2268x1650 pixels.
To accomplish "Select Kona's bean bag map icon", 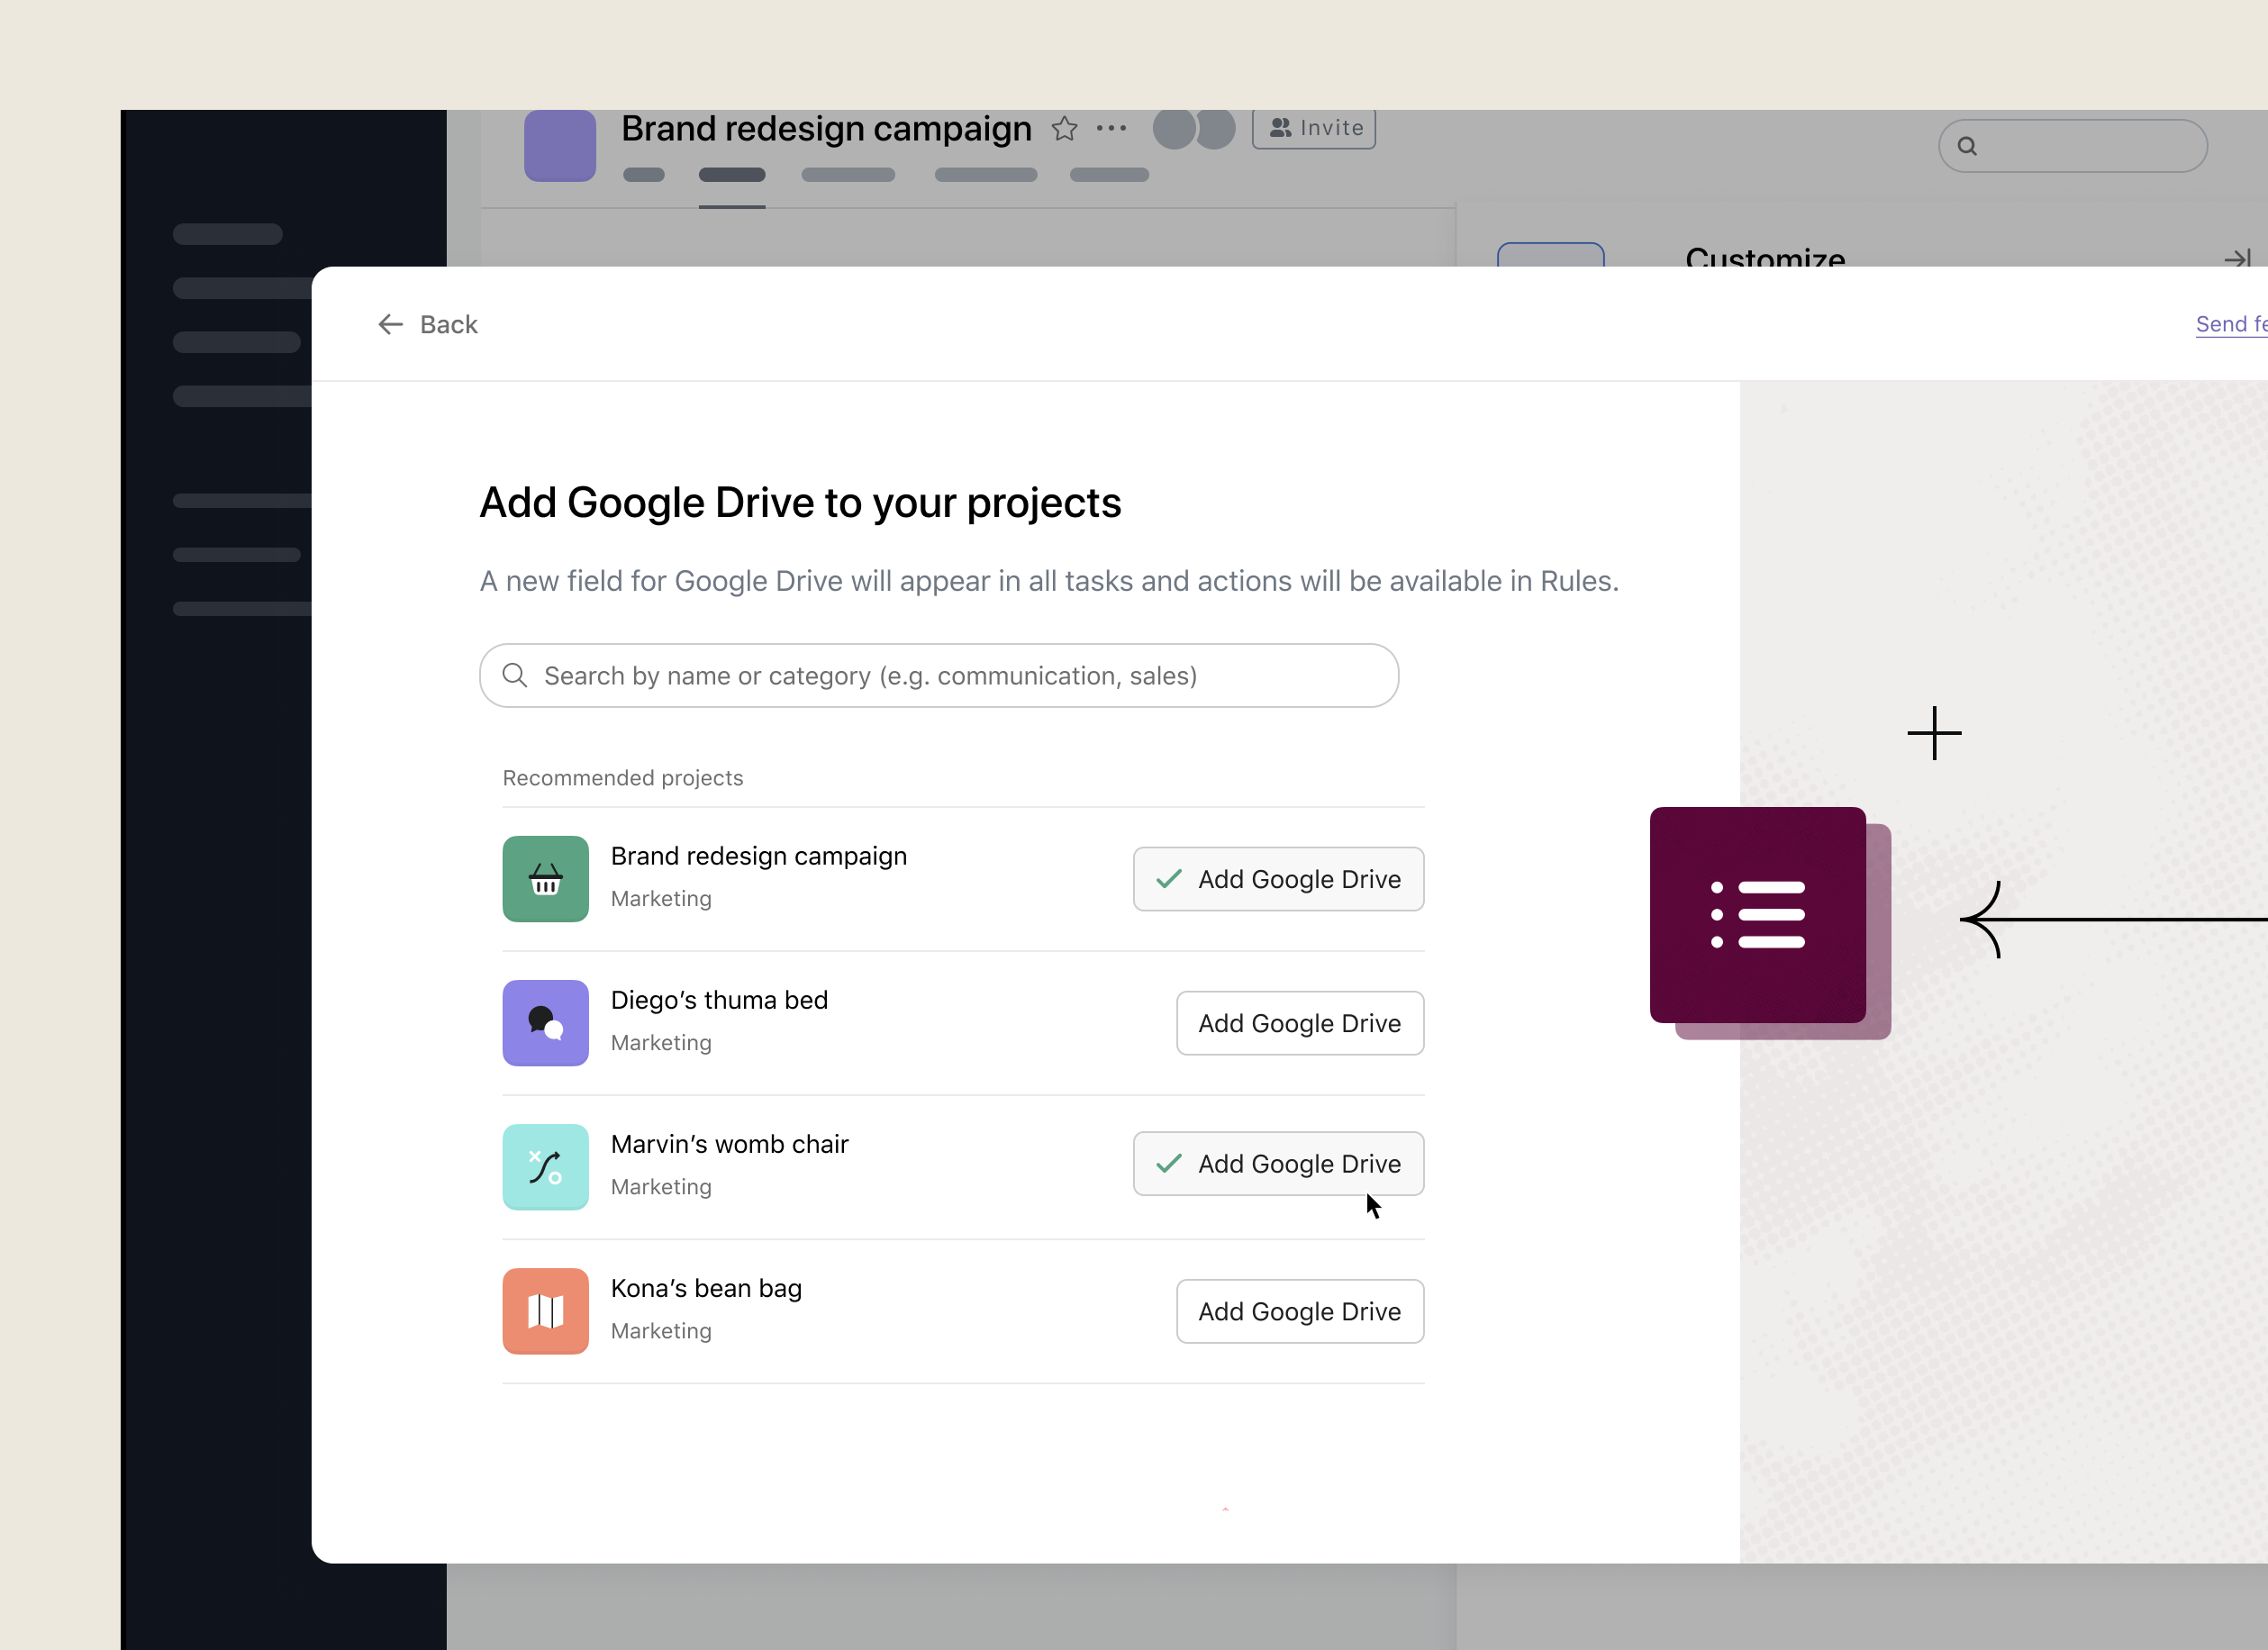I will pos(545,1311).
